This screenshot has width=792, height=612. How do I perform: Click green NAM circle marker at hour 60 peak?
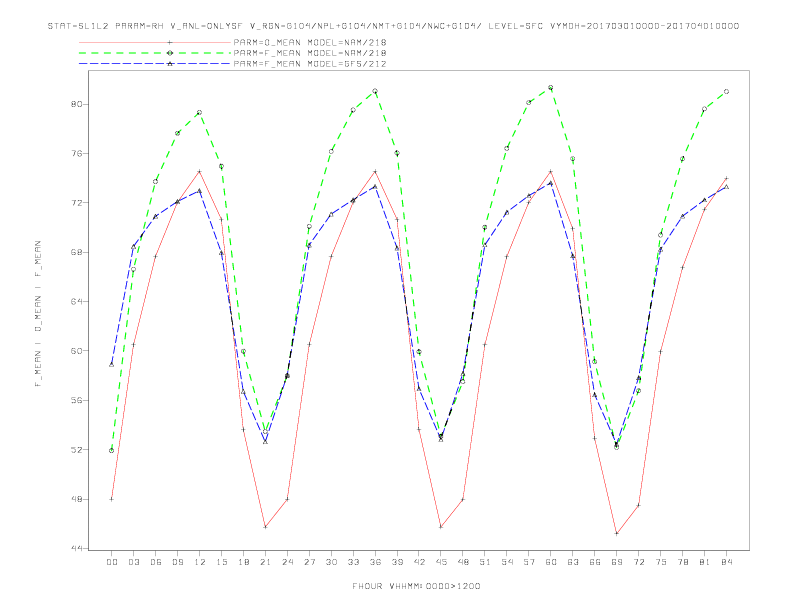[x=551, y=88]
